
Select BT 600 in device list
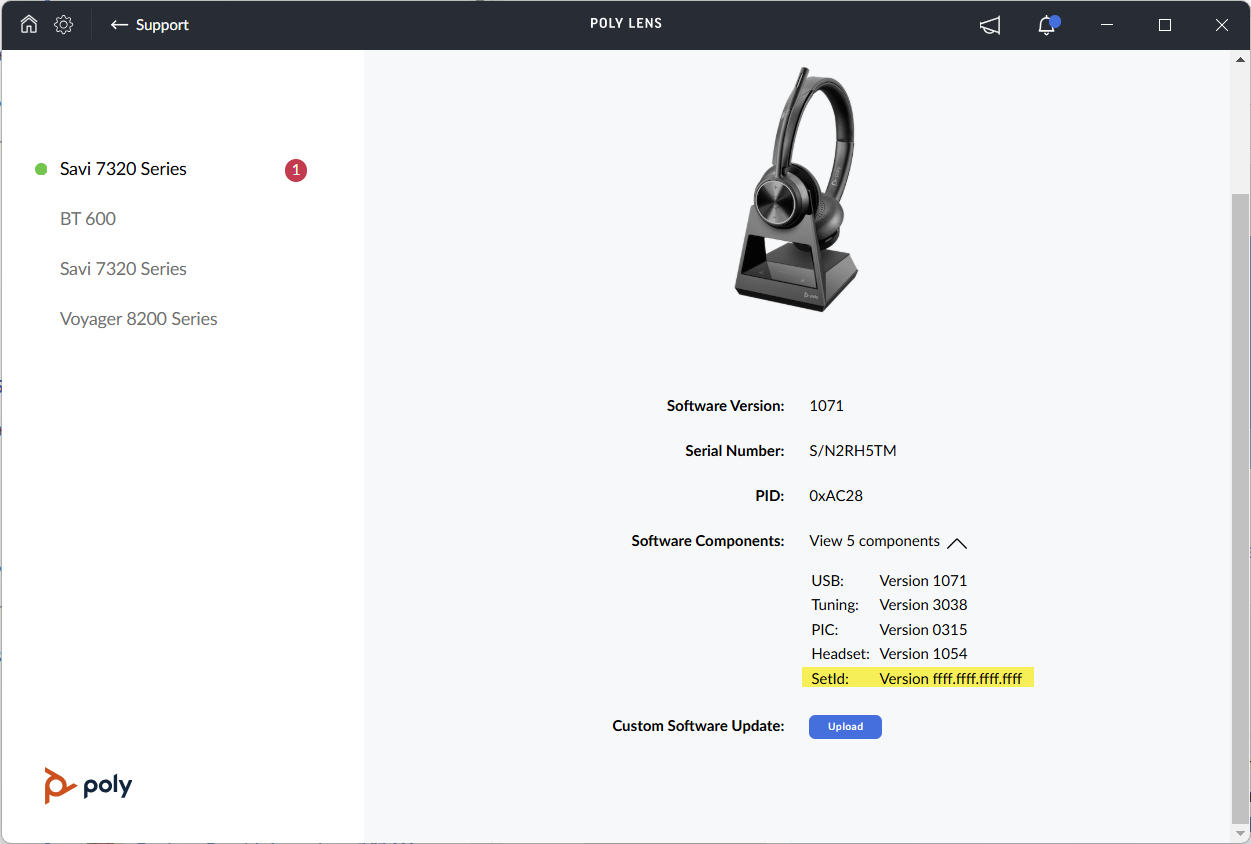(x=88, y=219)
